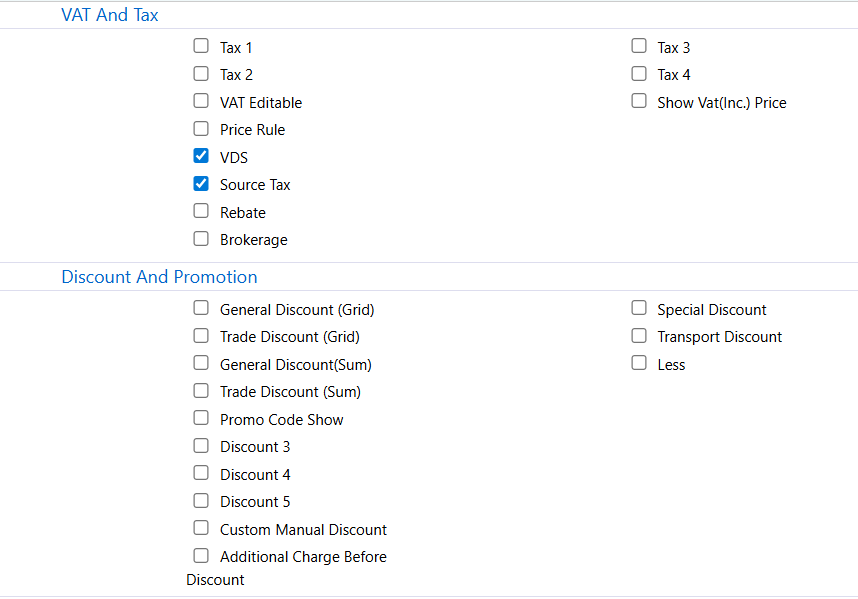Screen dimensions: 858x599
Task: Check the Less checkbox
Action: [639, 363]
